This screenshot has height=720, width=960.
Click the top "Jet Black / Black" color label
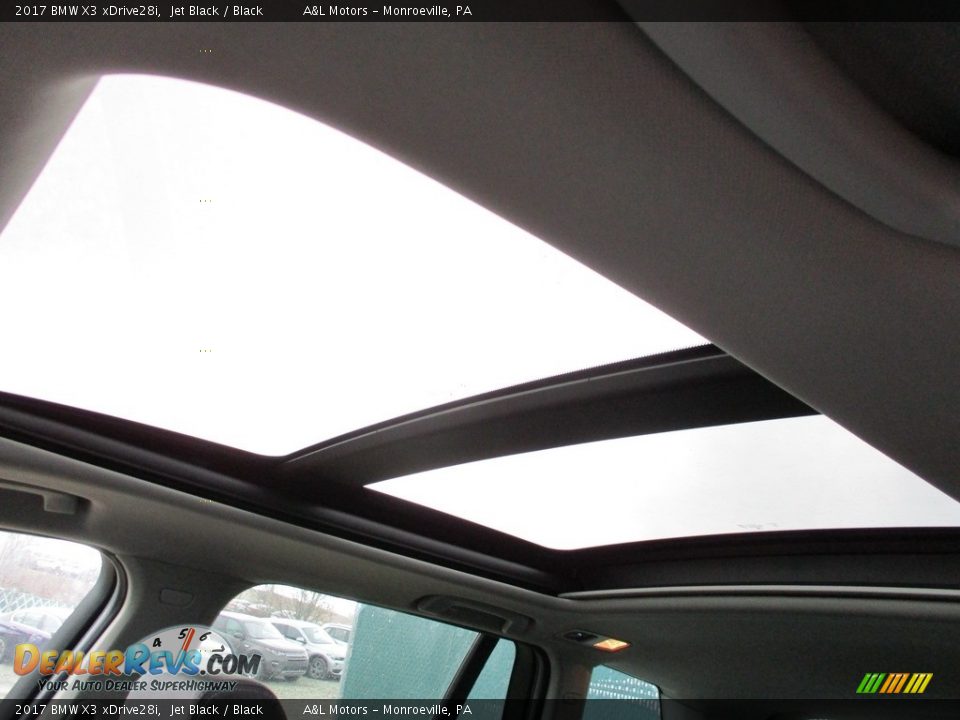(x=216, y=11)
